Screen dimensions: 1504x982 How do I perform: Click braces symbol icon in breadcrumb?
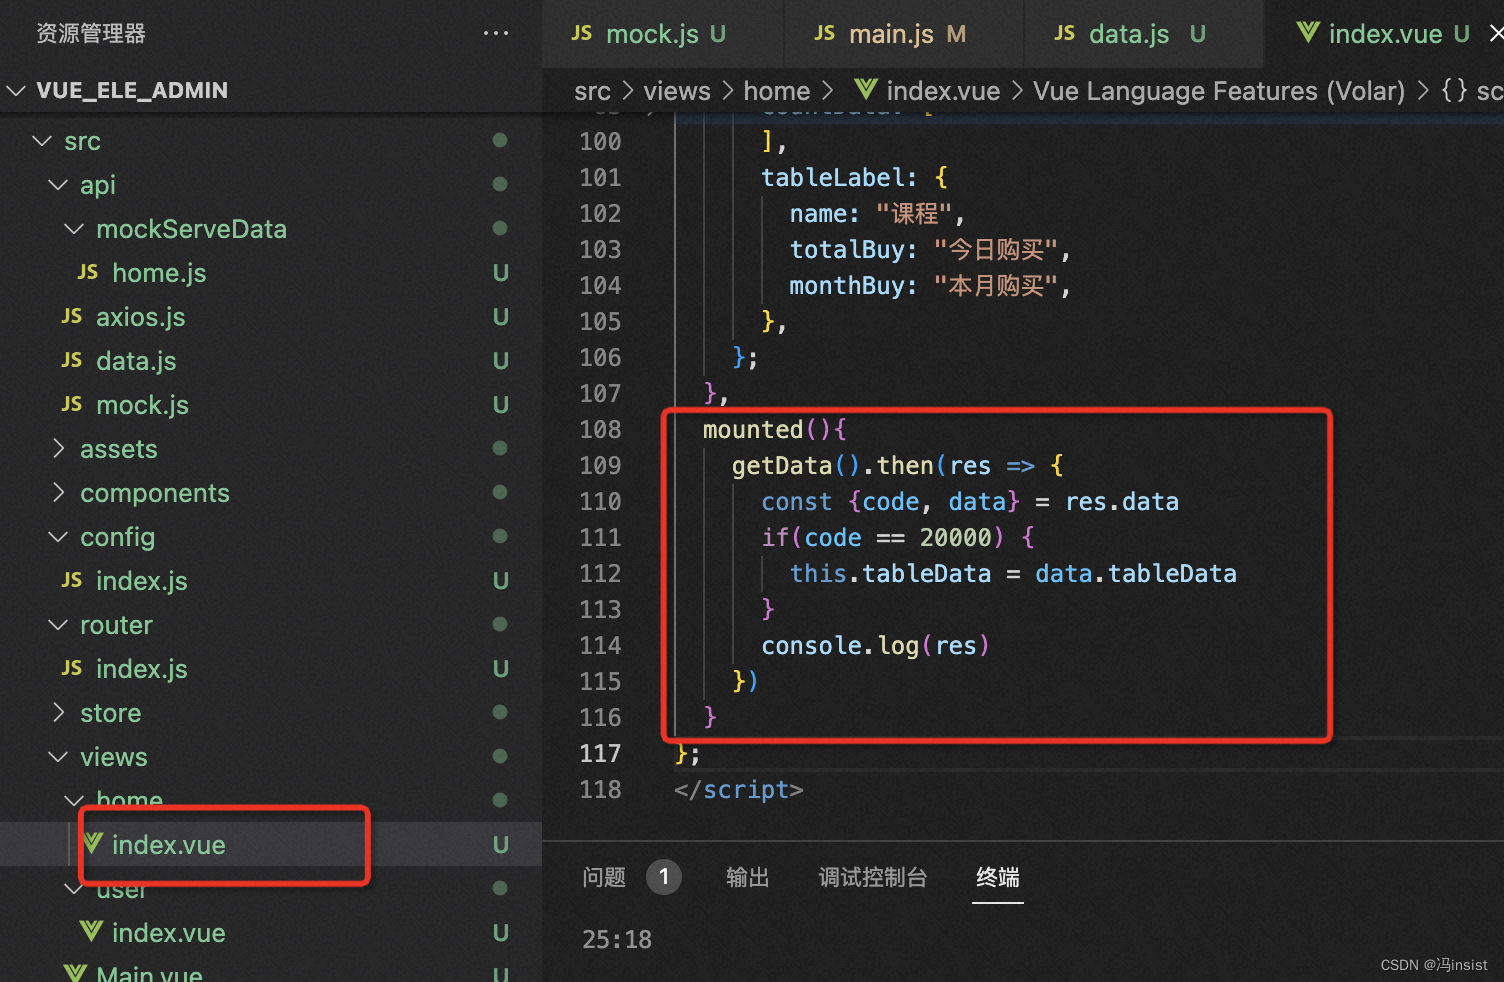tap(1454, 90)
